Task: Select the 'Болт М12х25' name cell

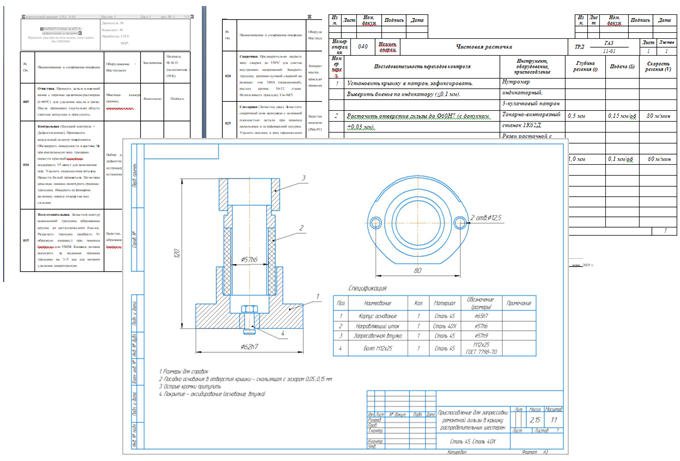Action: coord(378,348)
